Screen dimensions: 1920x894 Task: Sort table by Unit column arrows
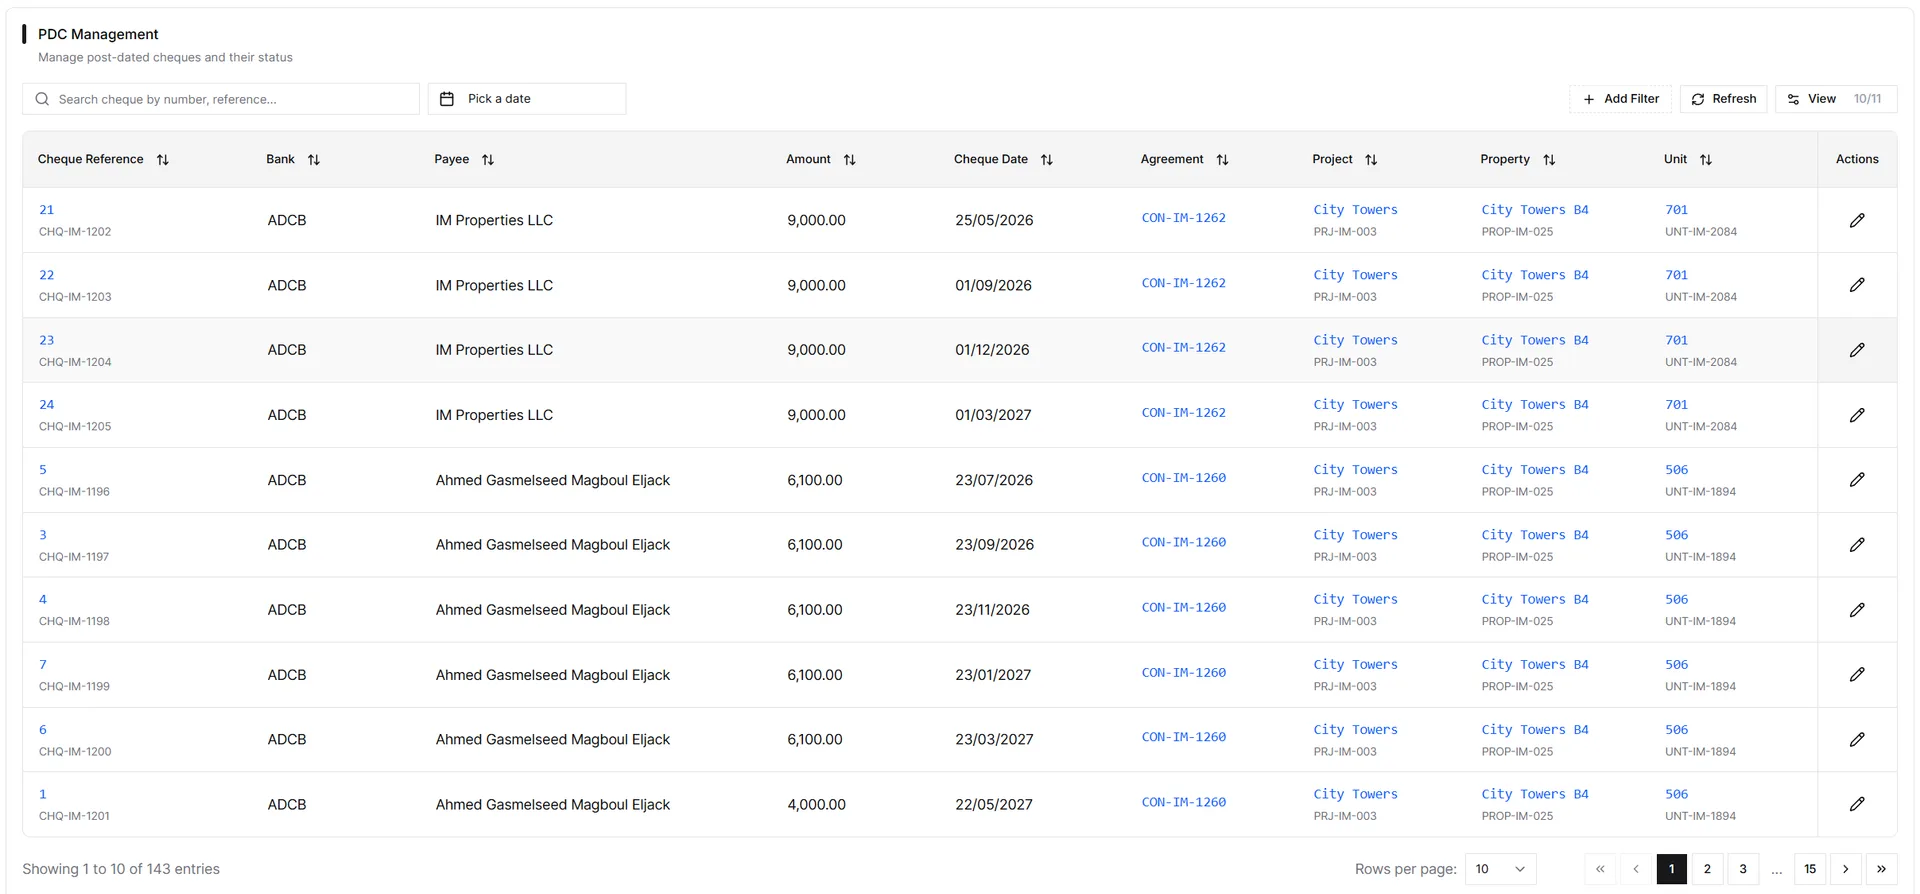[1706, 160]
